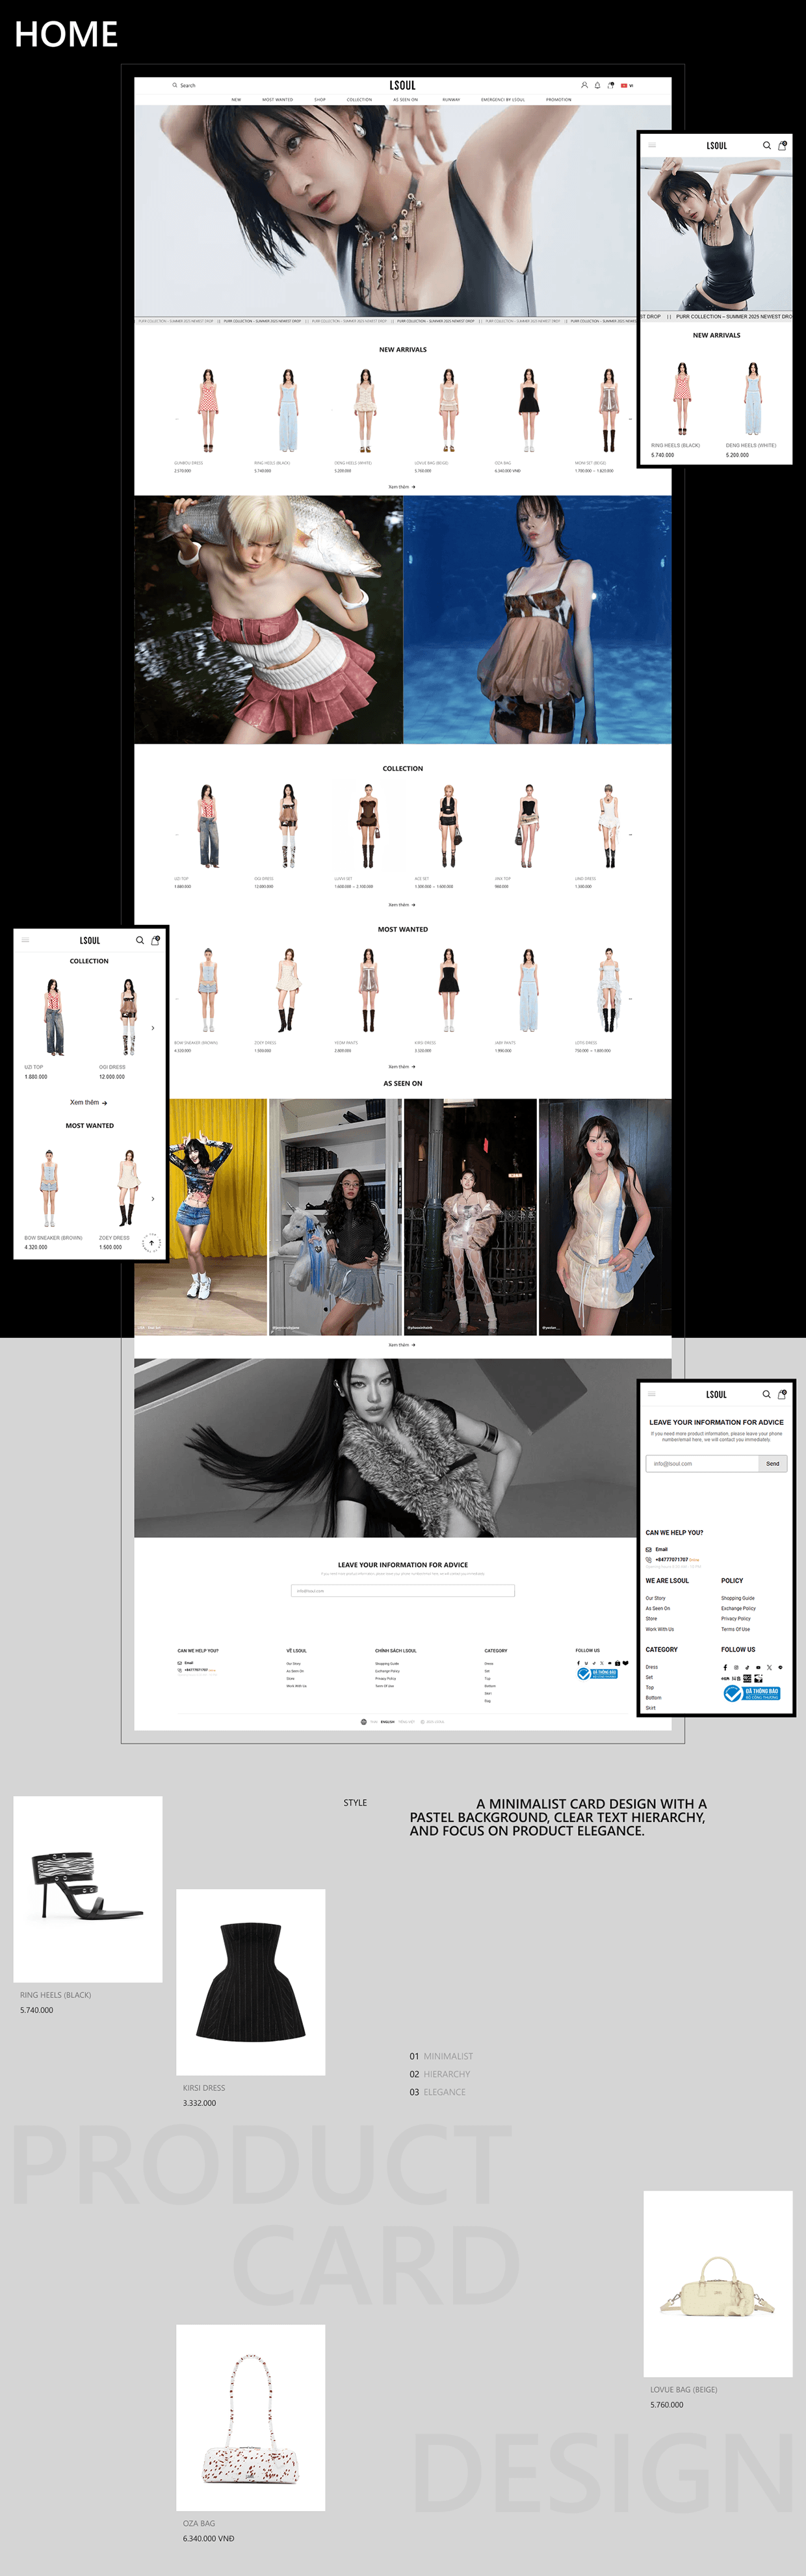The image size is (806, 2576).
Task: Click X icon in mobile Follow Us
Action: click(769, 1668)
